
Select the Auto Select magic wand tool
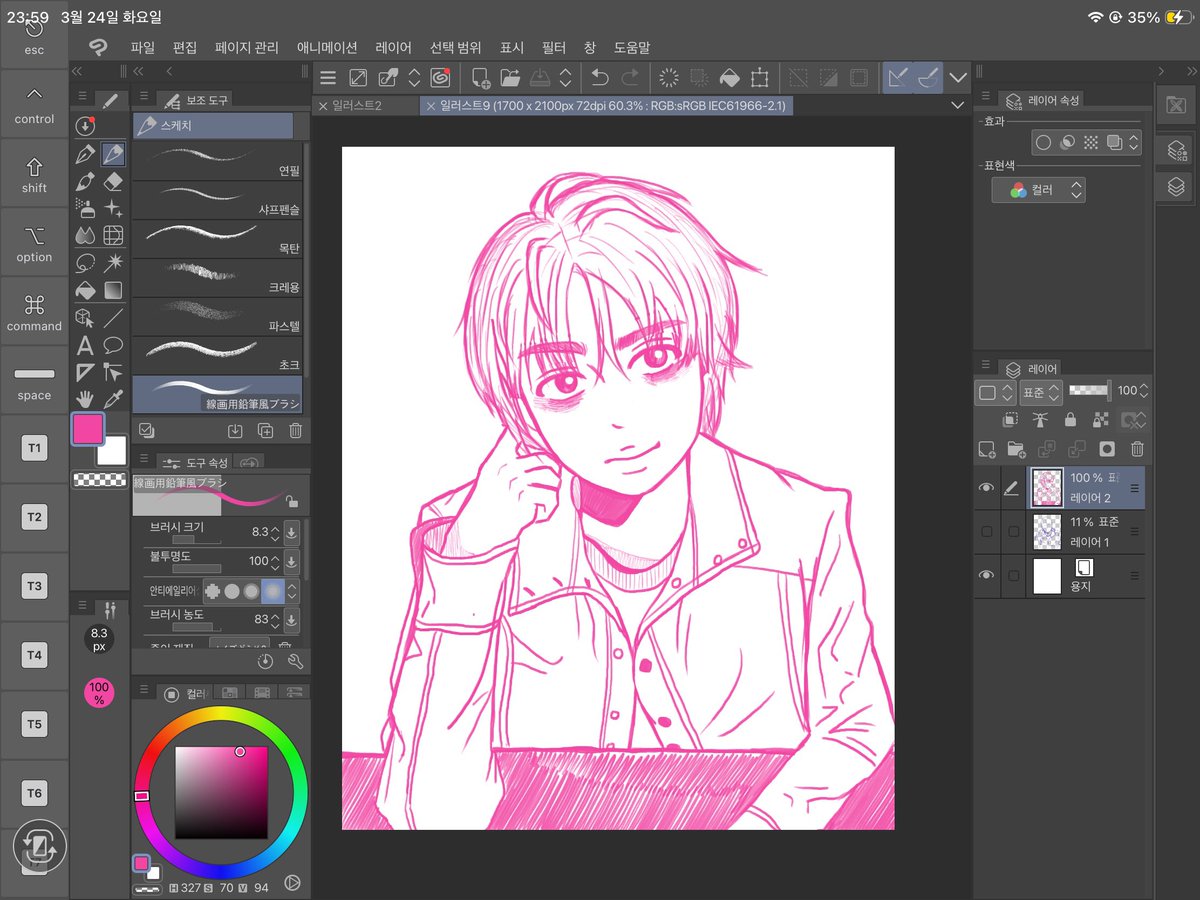tap(113, 263)
